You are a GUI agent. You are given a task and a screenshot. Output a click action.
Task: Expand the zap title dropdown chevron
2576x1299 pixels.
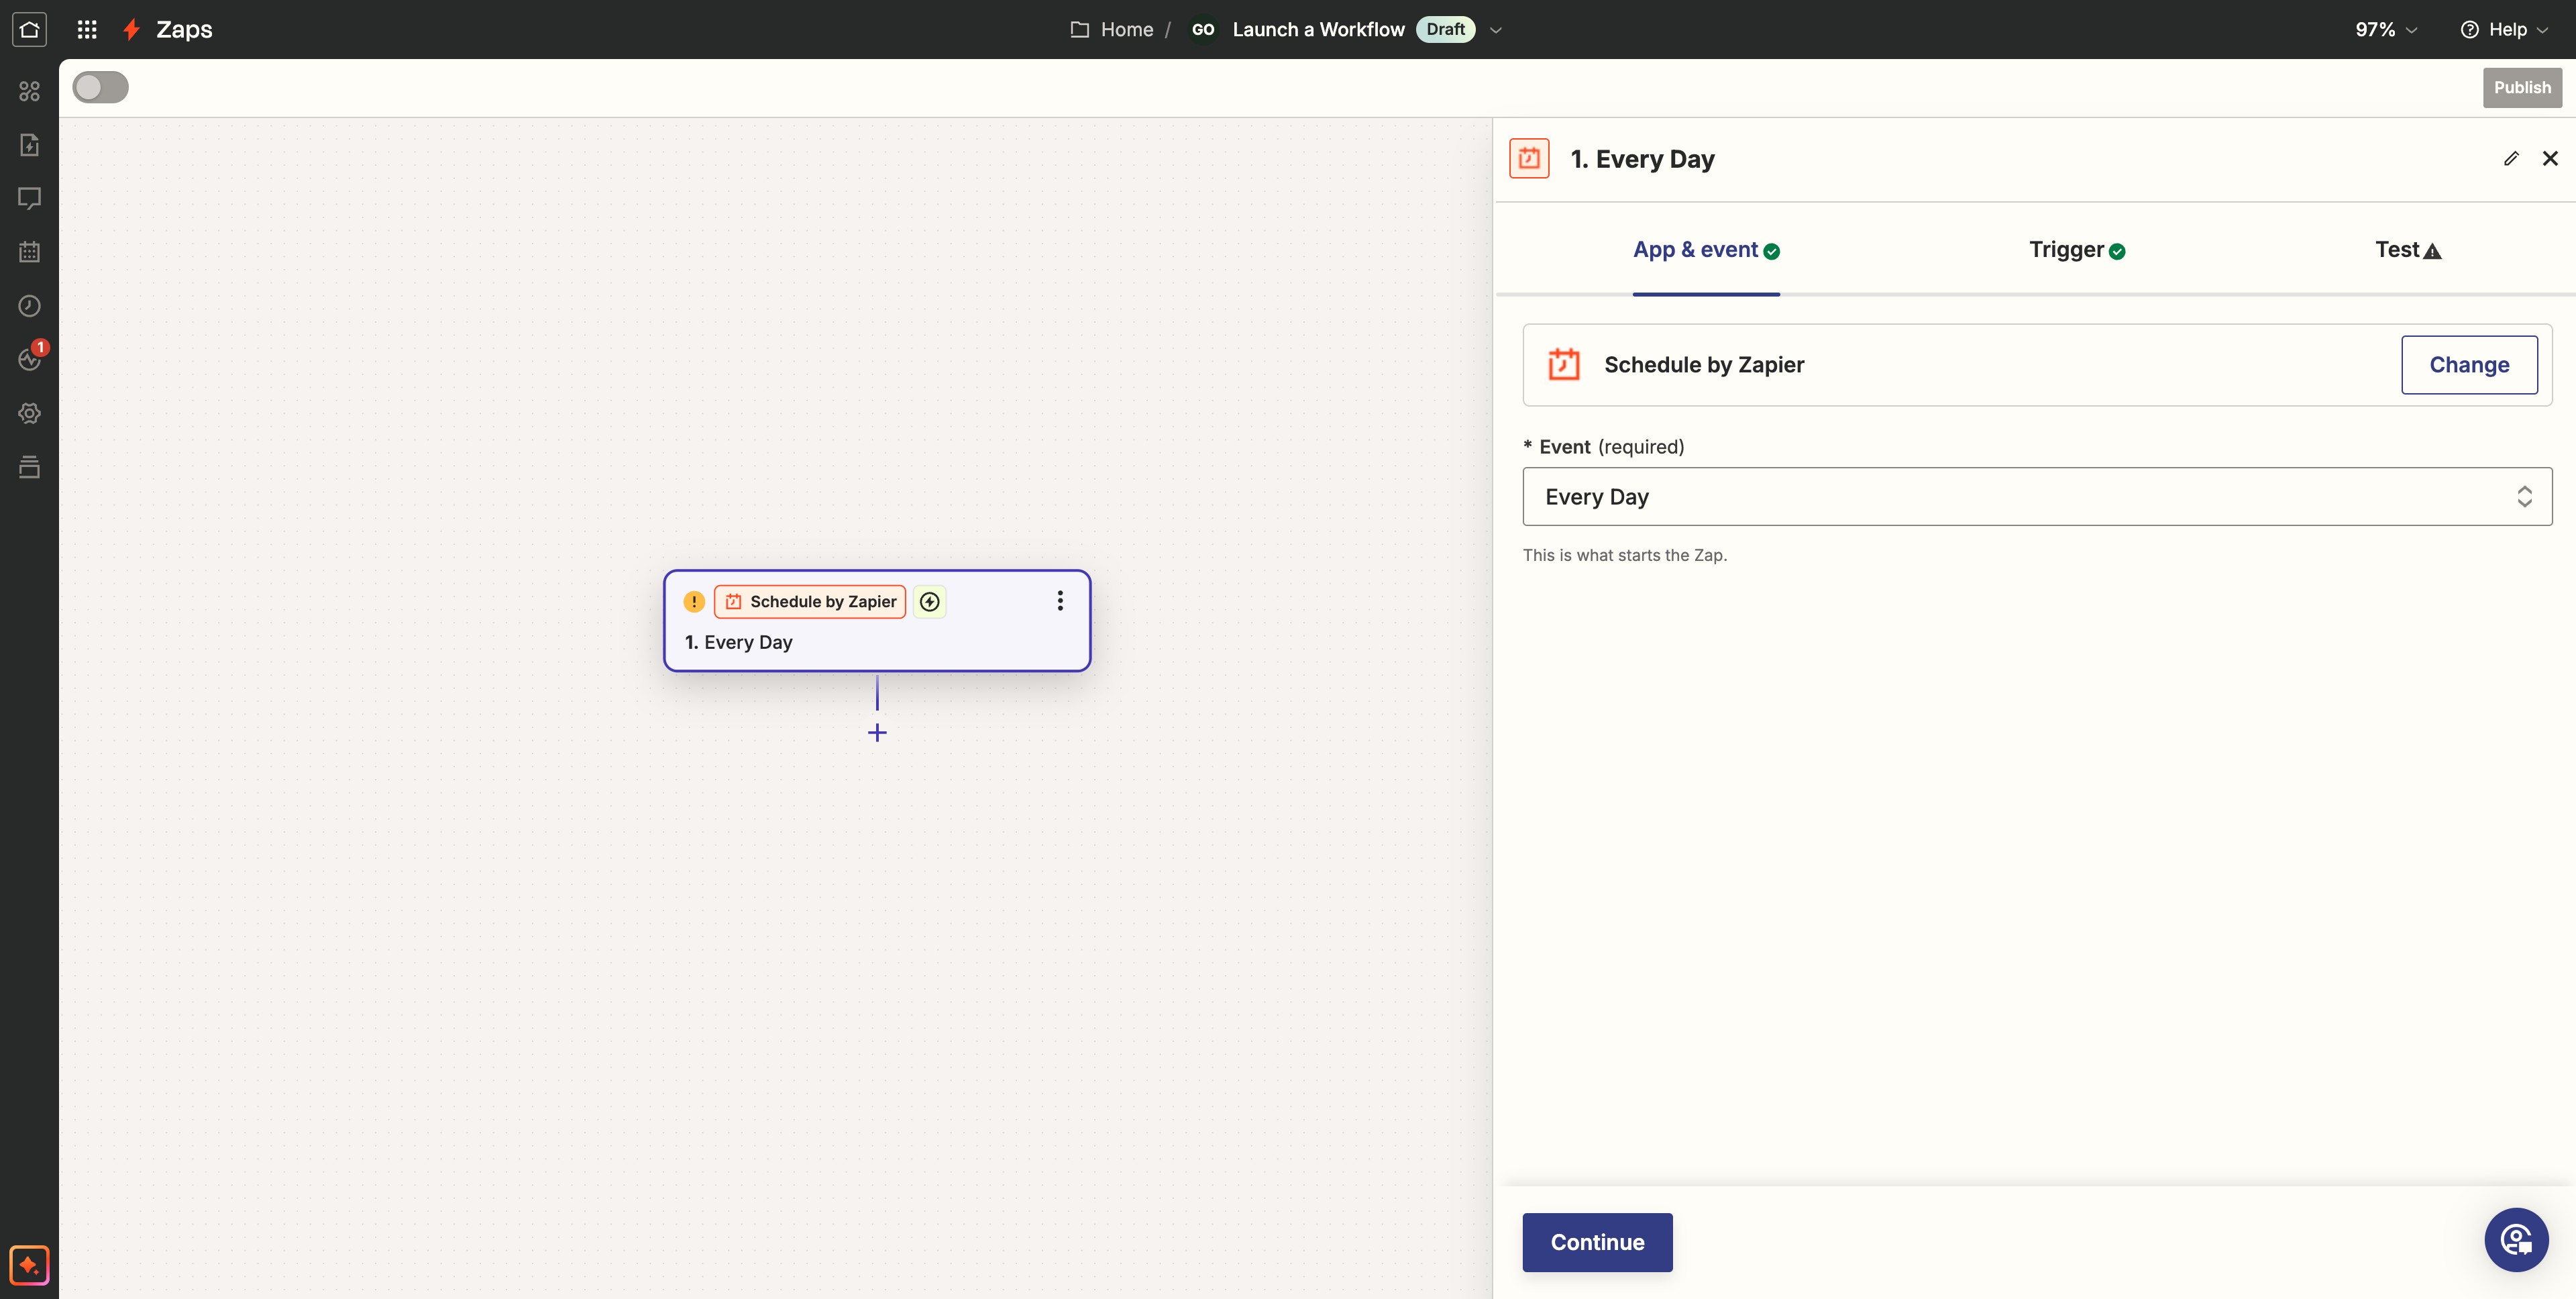coord(1496,30)
